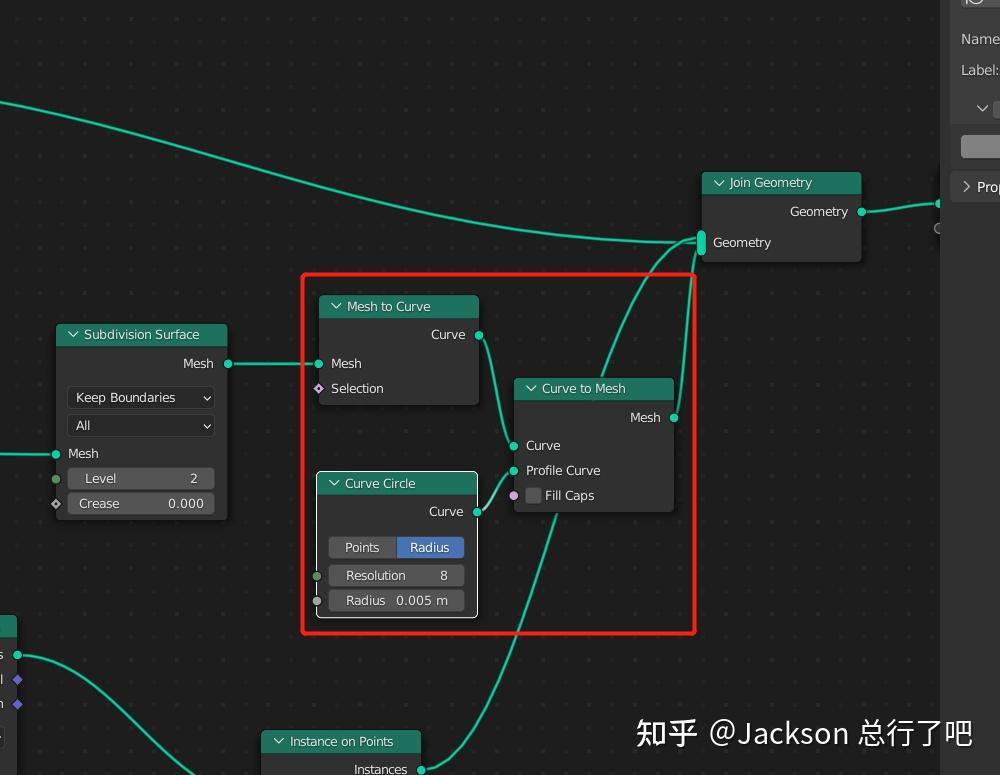Click the Profile Curve input socket

pyautogui.click(x=514, y=471)
